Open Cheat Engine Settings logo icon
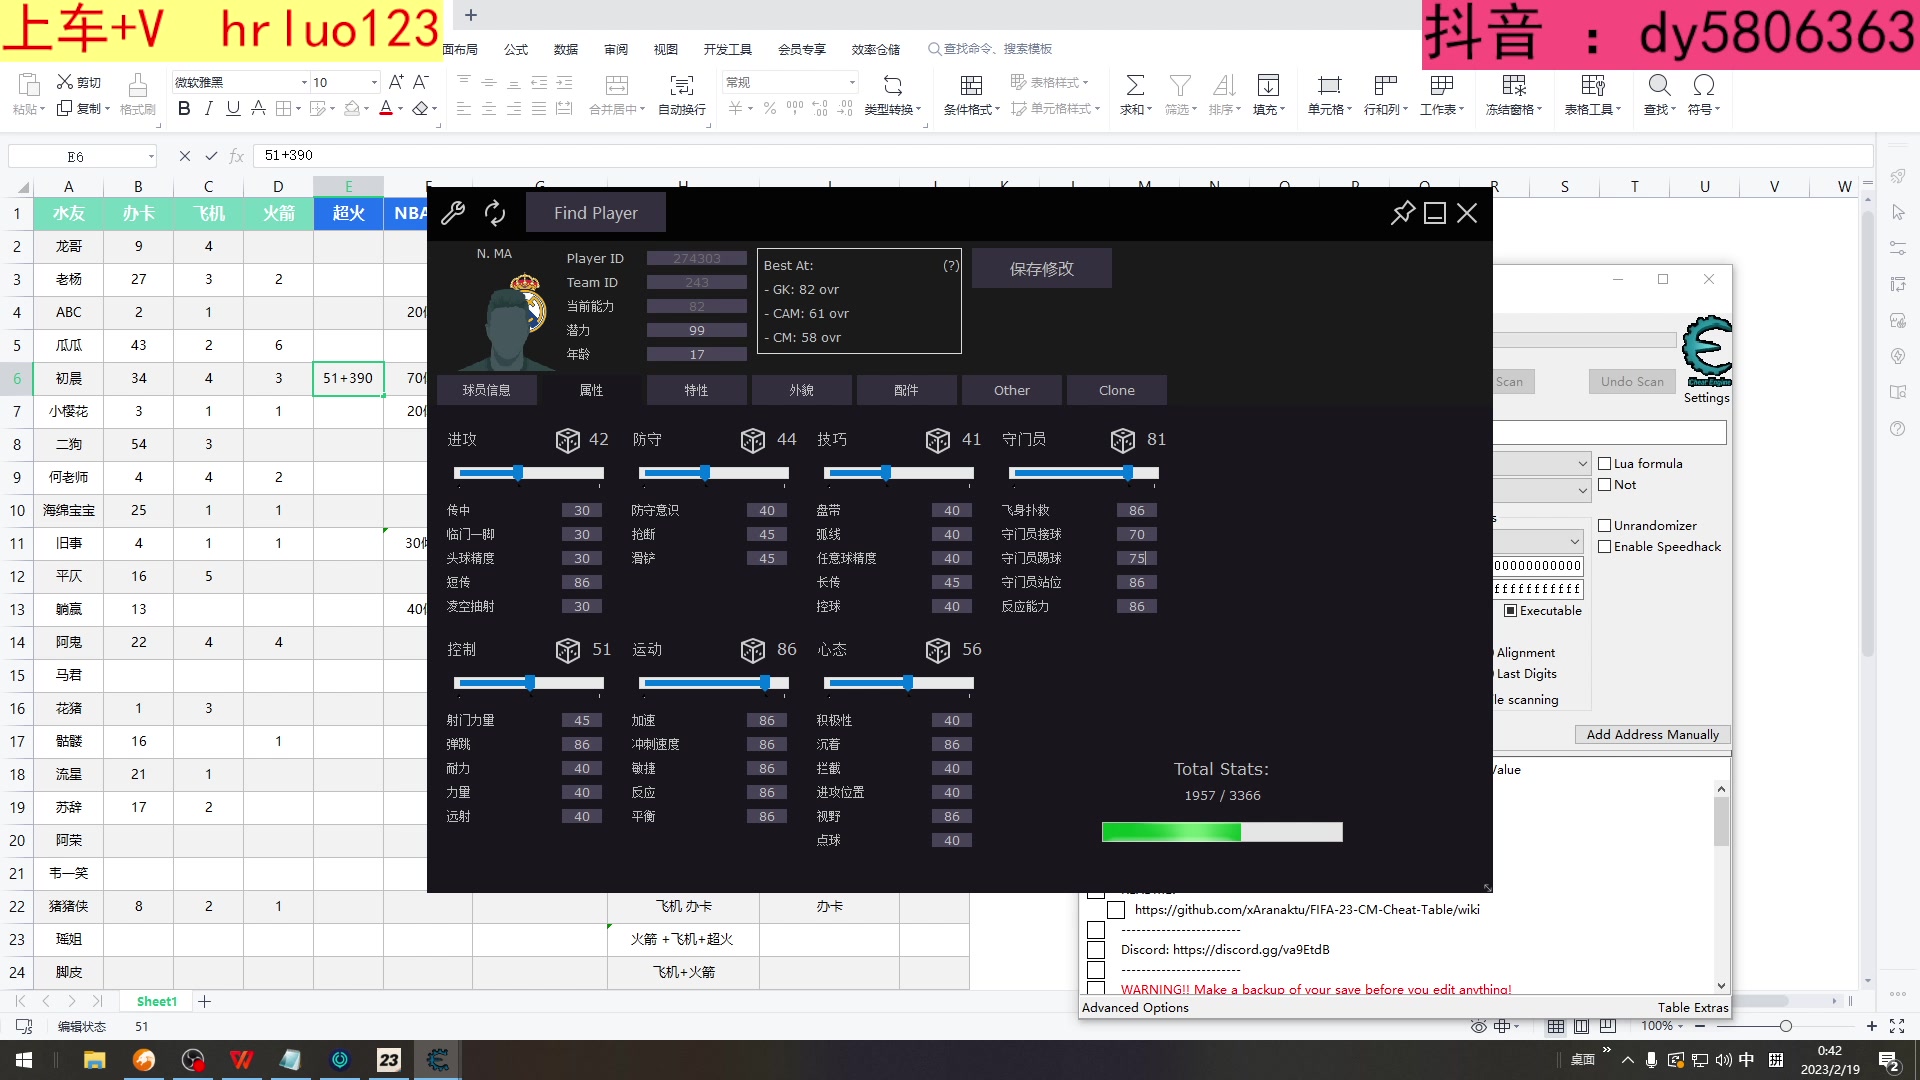Screen dimensions: 1920x1080 pos(1706,350)
